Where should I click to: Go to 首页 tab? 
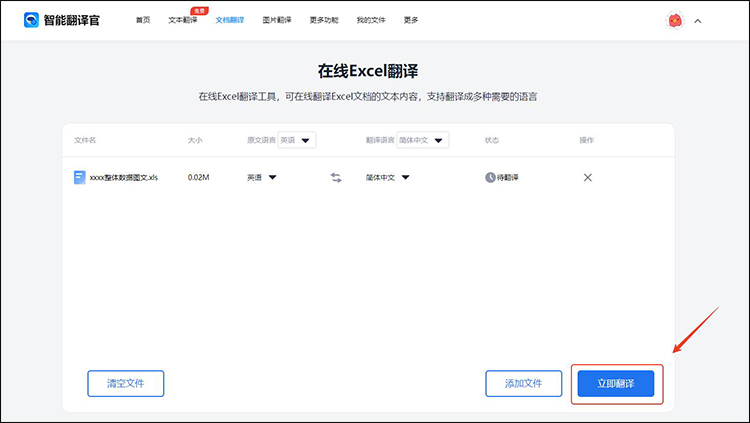(x=143, y=20)
